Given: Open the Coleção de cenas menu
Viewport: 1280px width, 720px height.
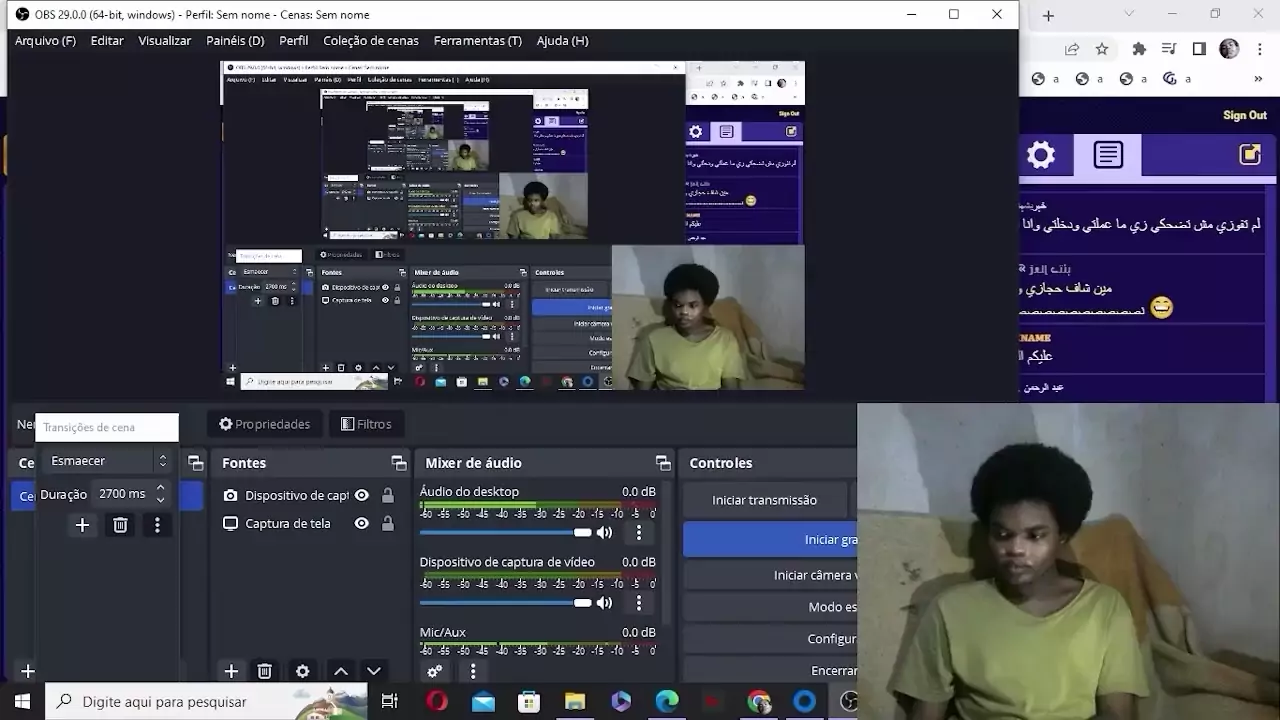Looking at the screenshot, I should [x=371, y=41].
